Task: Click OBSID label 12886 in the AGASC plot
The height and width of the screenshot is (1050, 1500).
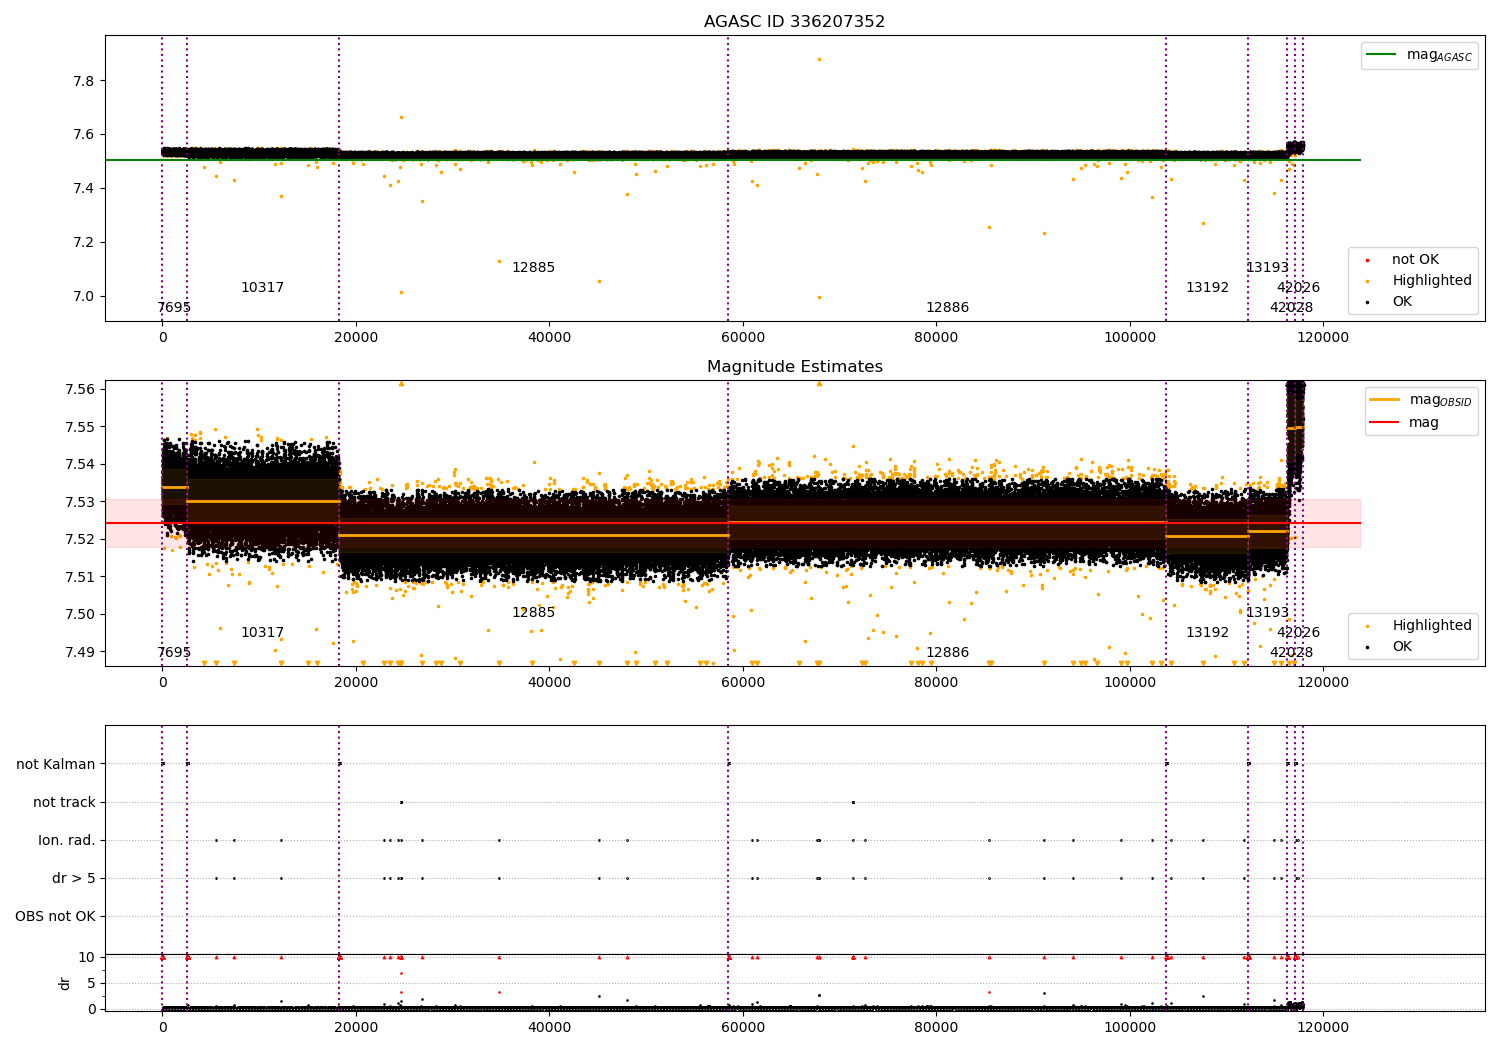Action: (947, 308)
